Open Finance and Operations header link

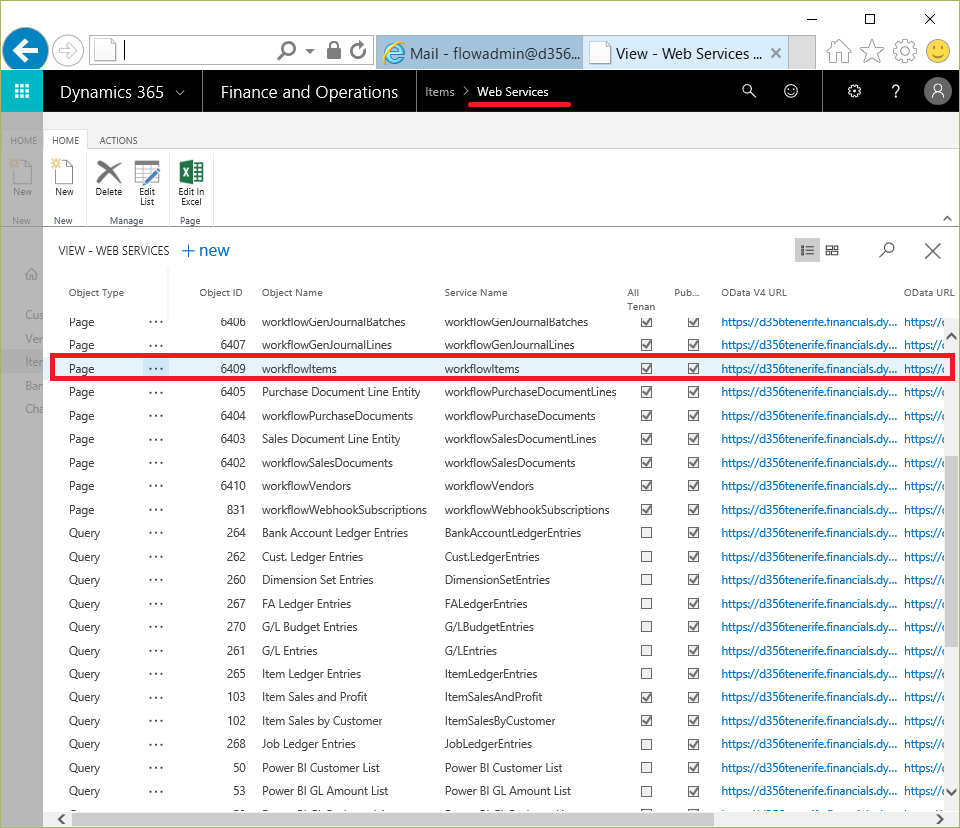[x=309, y=92]
